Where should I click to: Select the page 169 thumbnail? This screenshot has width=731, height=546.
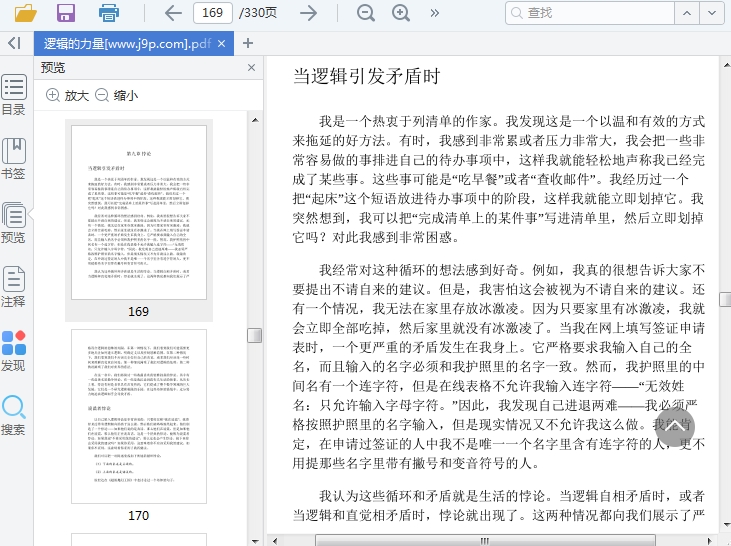pos(139,212)
